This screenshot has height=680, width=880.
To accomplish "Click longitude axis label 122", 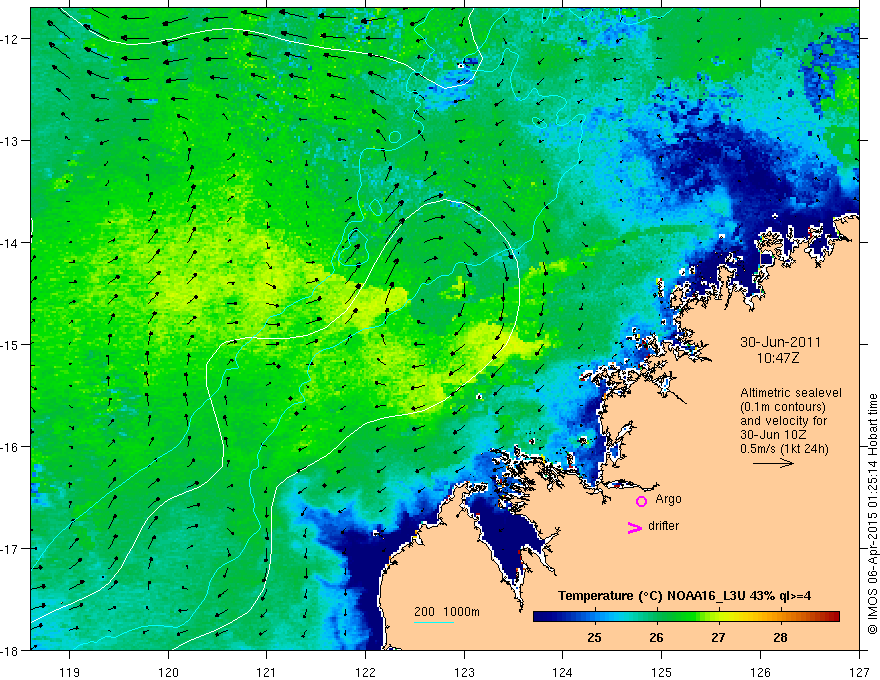I will coord(365,672).
